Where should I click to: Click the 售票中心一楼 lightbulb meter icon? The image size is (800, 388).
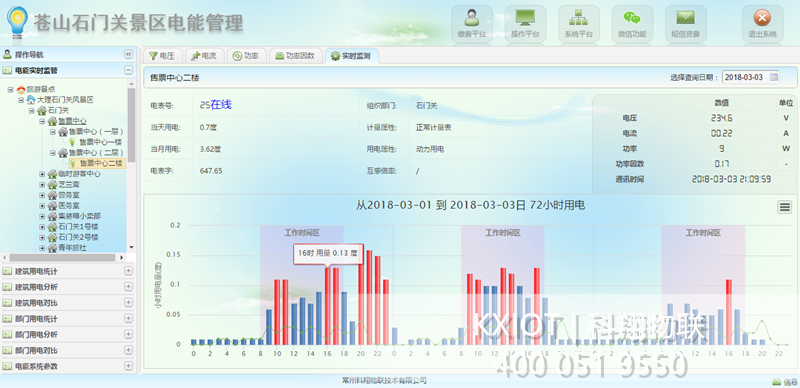[x=72, y=142]
